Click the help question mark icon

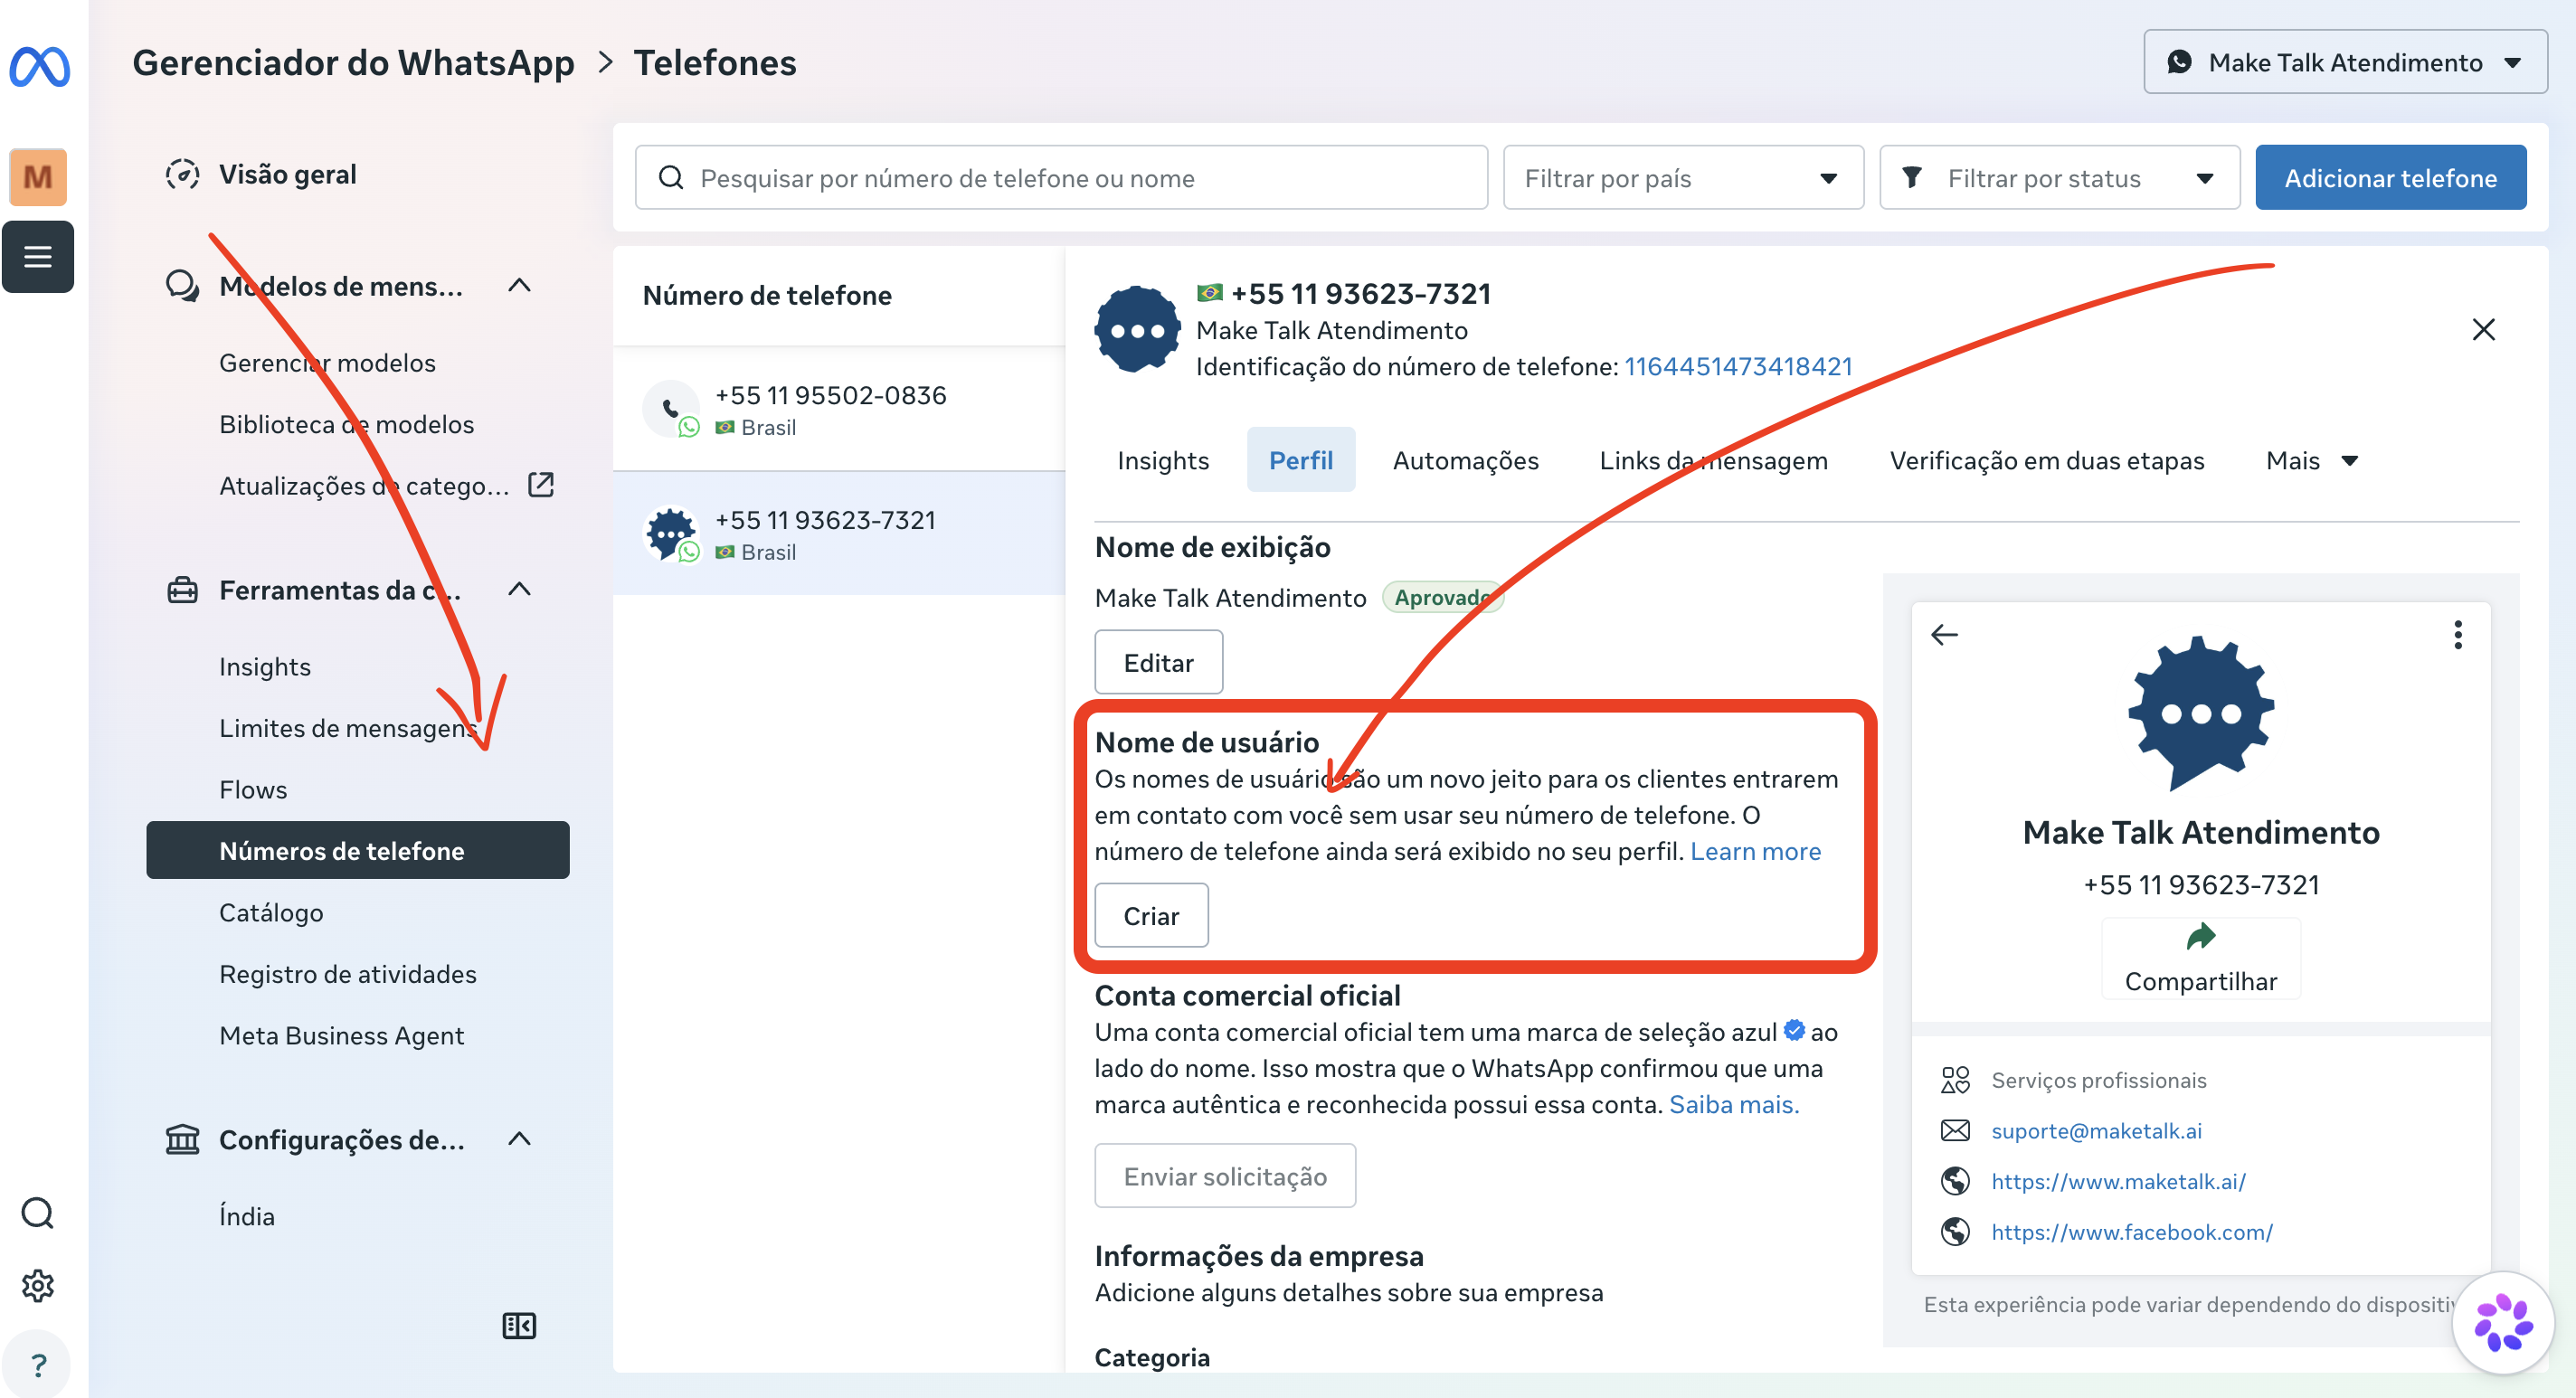38,1364
